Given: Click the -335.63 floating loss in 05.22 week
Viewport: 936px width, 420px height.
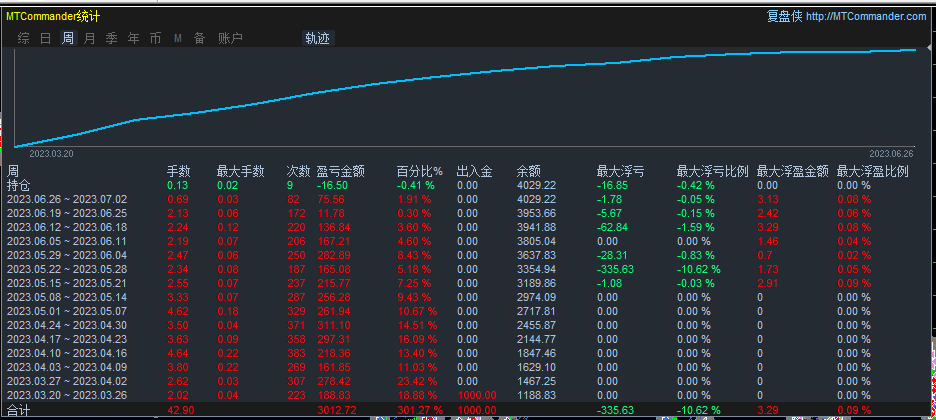Looking at the screenshot, I should coord(615,269).
